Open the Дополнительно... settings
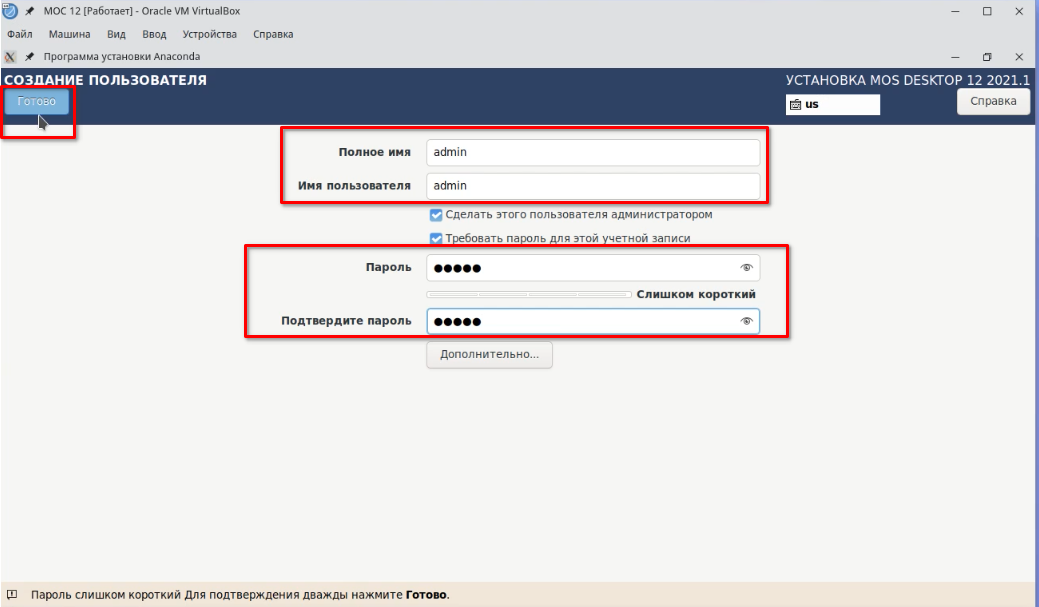Screen dimensions: 1039x607 (489, 355)
